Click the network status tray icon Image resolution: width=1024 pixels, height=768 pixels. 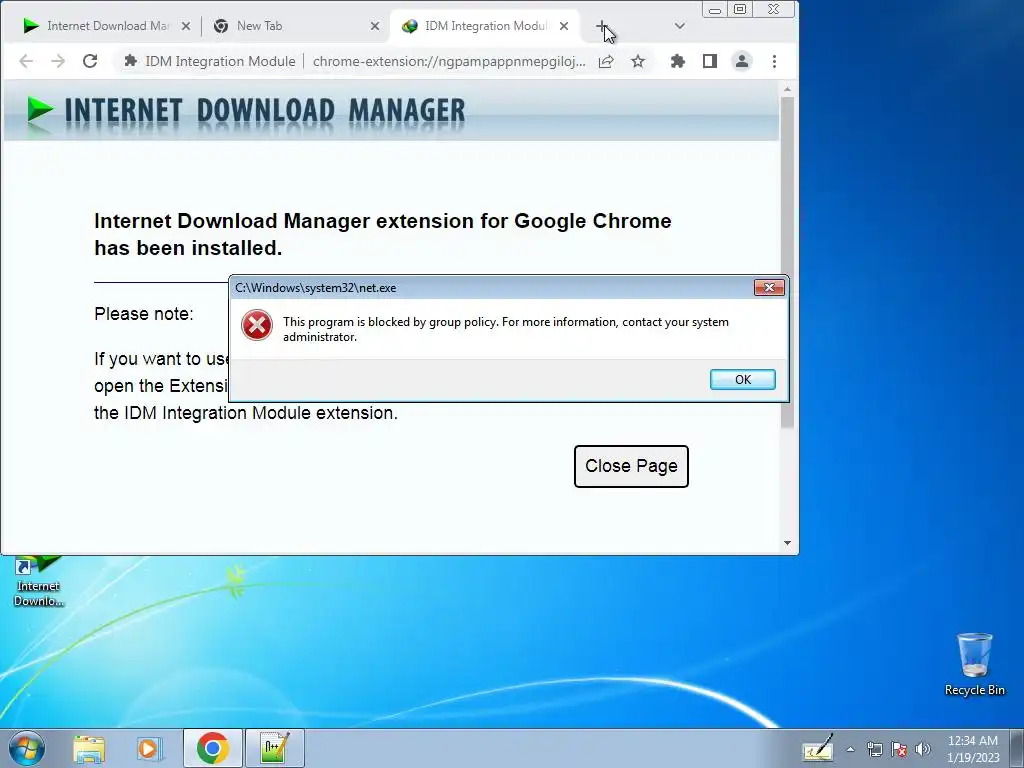pos(874,749)
